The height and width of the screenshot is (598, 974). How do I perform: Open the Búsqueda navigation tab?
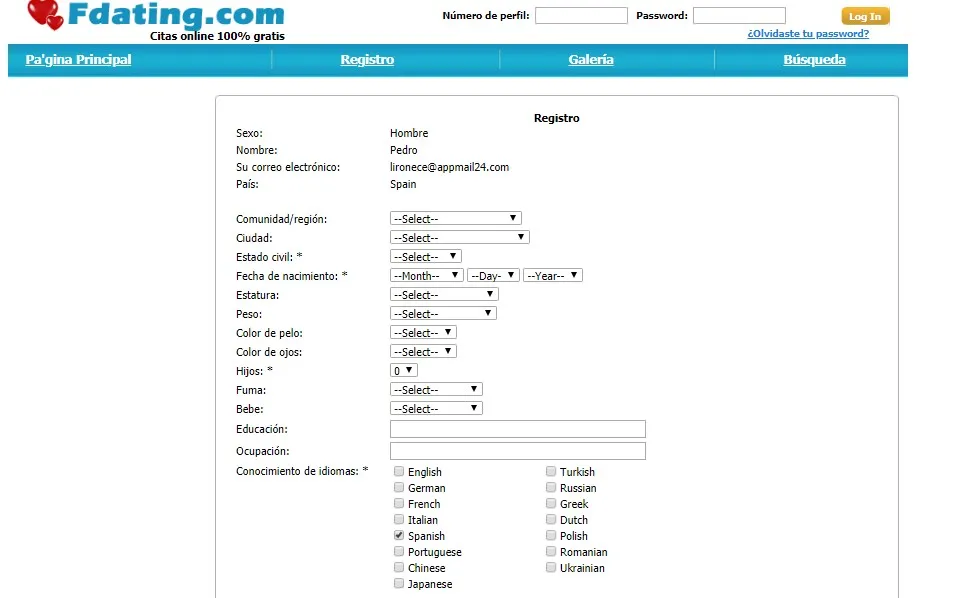pyautogui.click(x=814, y=60)
